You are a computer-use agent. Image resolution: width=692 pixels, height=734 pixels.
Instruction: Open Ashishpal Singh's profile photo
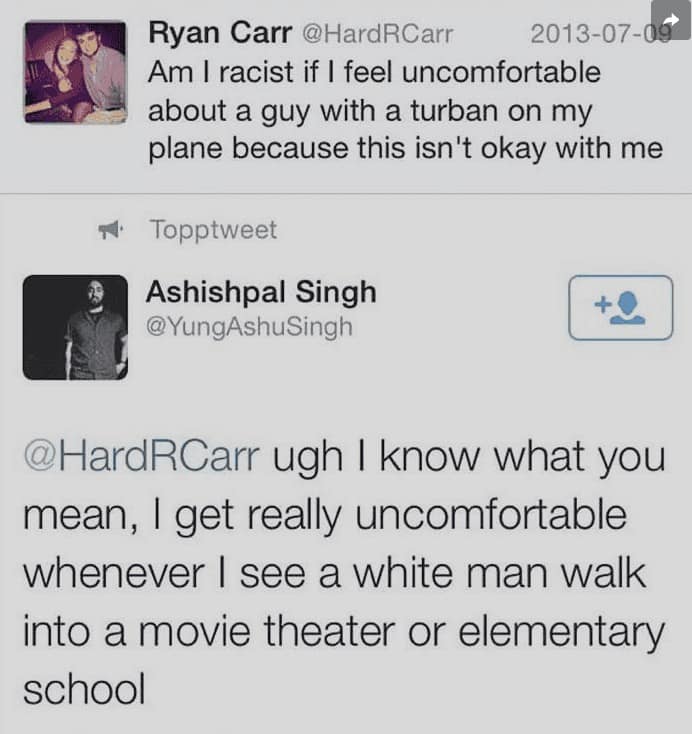[x=75, y=327]
